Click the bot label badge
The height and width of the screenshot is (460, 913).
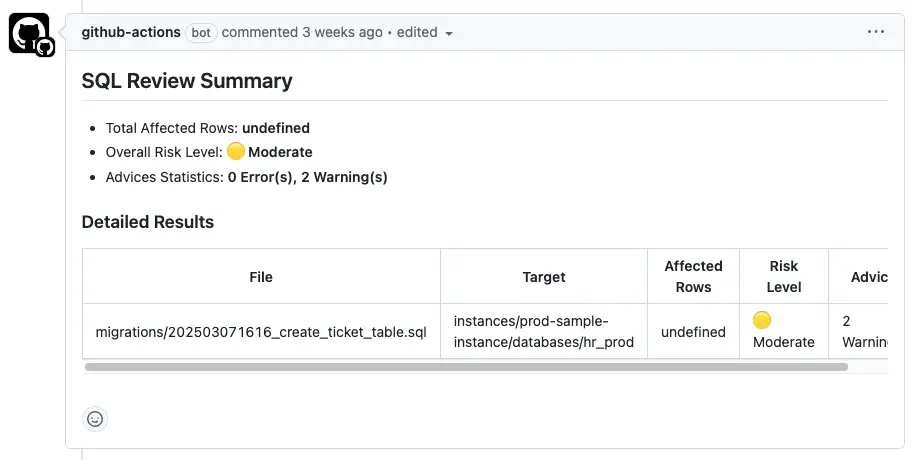[201, 33]
